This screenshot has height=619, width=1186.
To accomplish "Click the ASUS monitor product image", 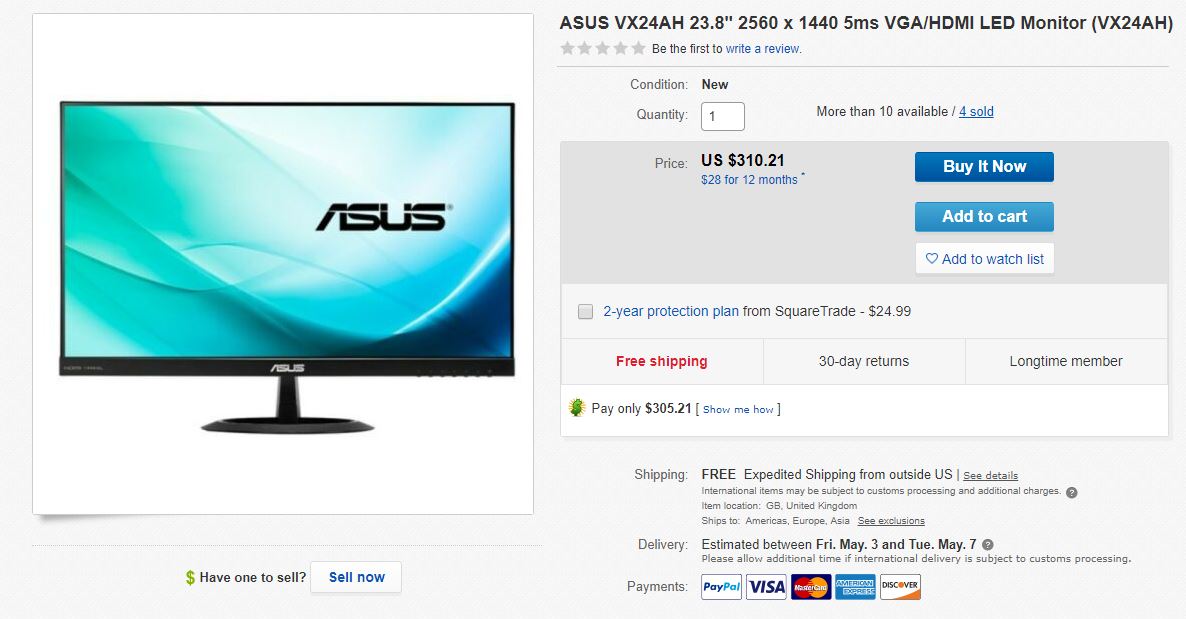I will (x=283, y=264).
